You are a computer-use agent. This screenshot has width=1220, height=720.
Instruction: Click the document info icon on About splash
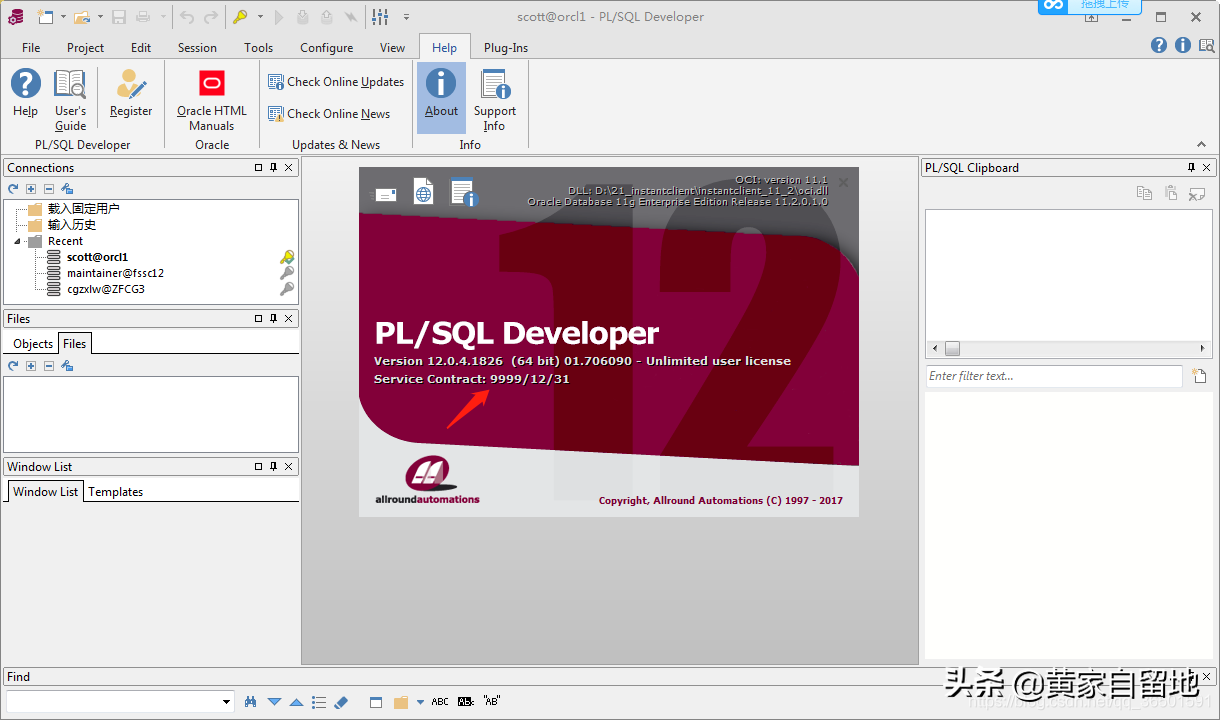pyautogui.click(x=463, y=192)
